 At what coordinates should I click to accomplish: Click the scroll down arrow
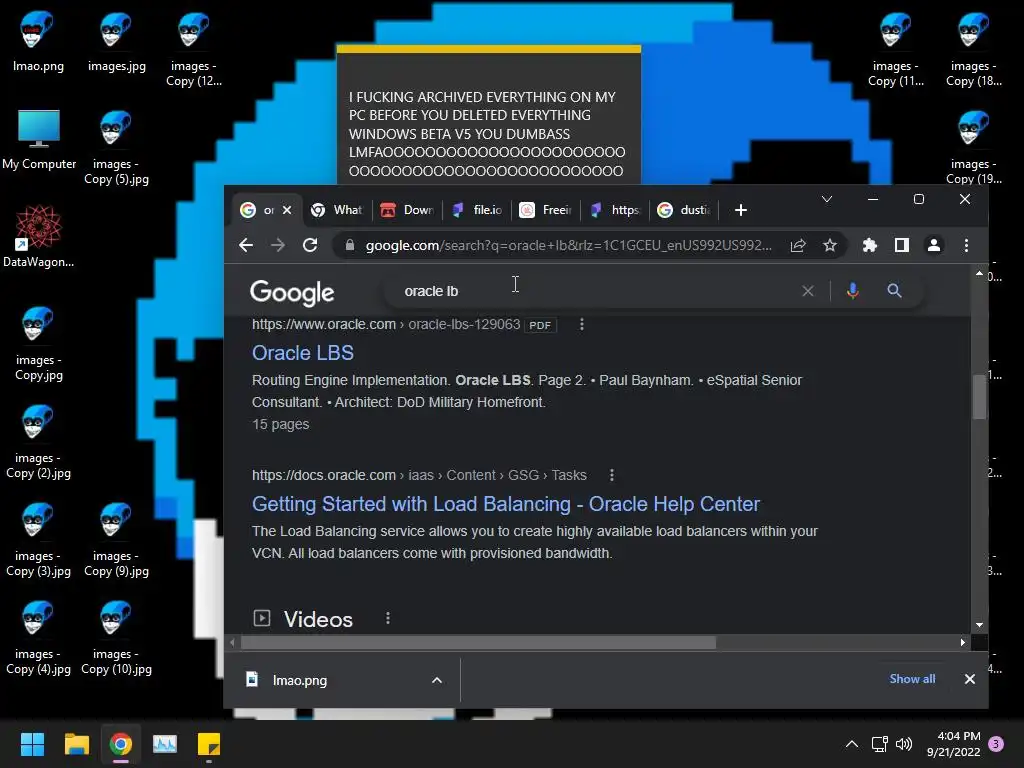pos(979,625)
